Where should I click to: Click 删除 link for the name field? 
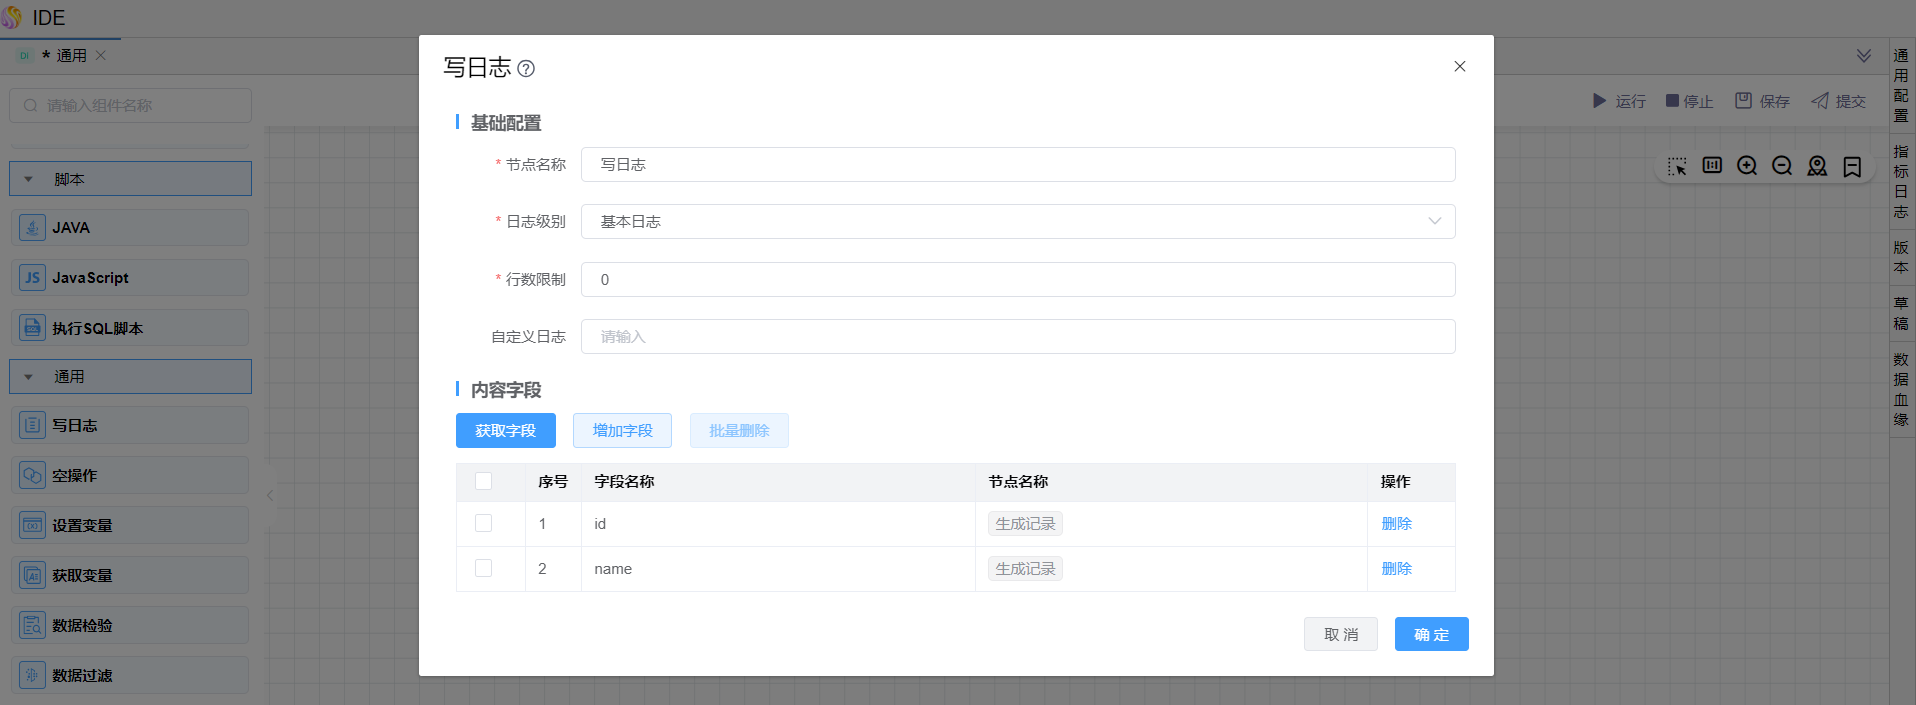[1396, 568]
